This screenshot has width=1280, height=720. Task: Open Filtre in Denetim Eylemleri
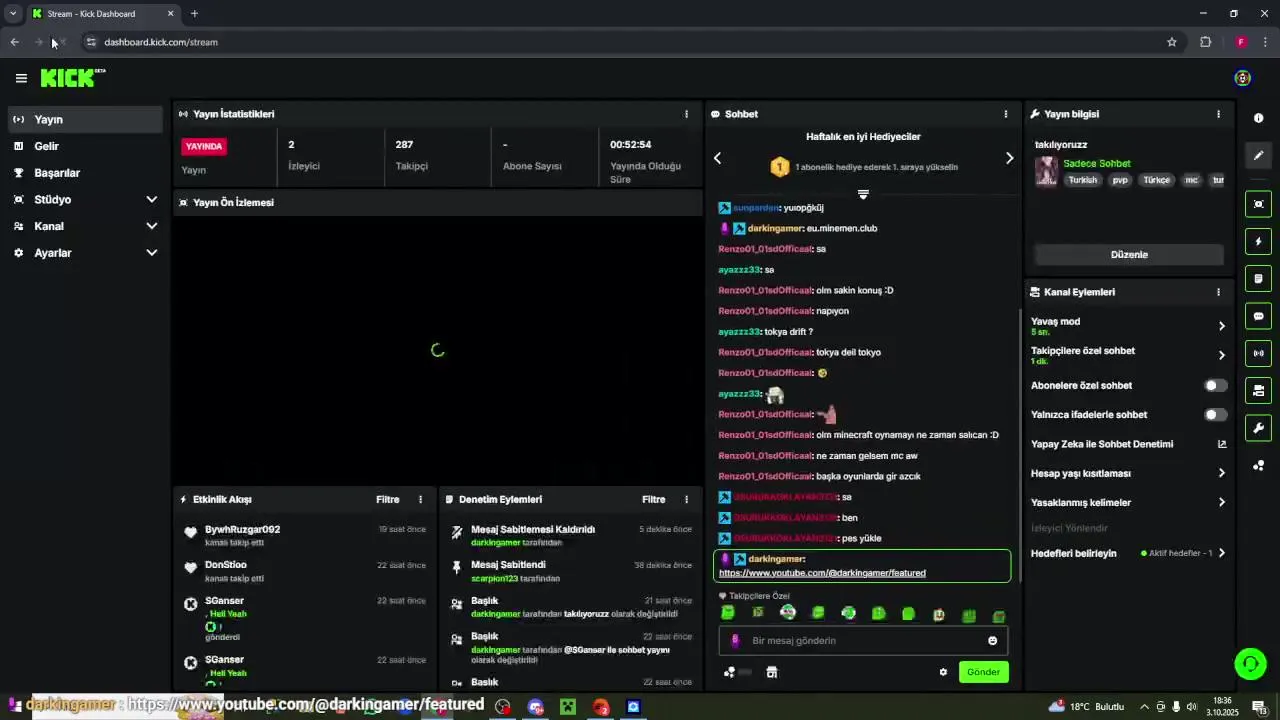tap(653, 499)
